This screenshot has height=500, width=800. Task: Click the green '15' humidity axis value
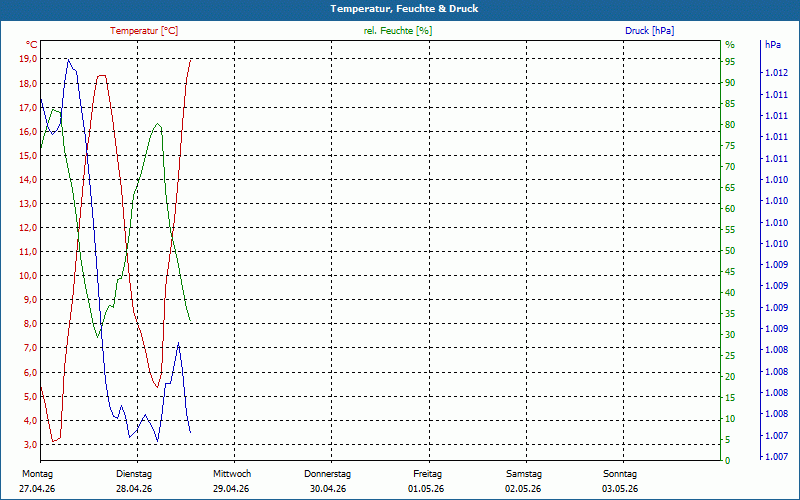pos(730,397)
